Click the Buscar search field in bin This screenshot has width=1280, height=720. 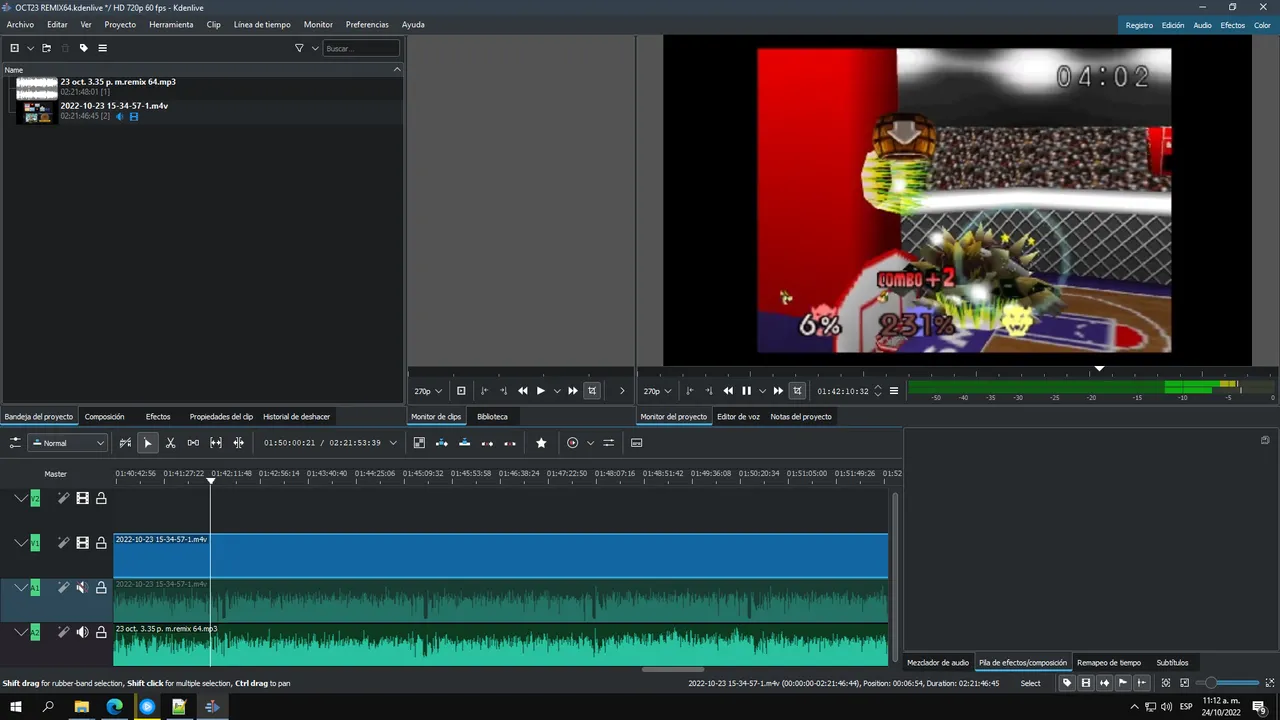point(361,48)
